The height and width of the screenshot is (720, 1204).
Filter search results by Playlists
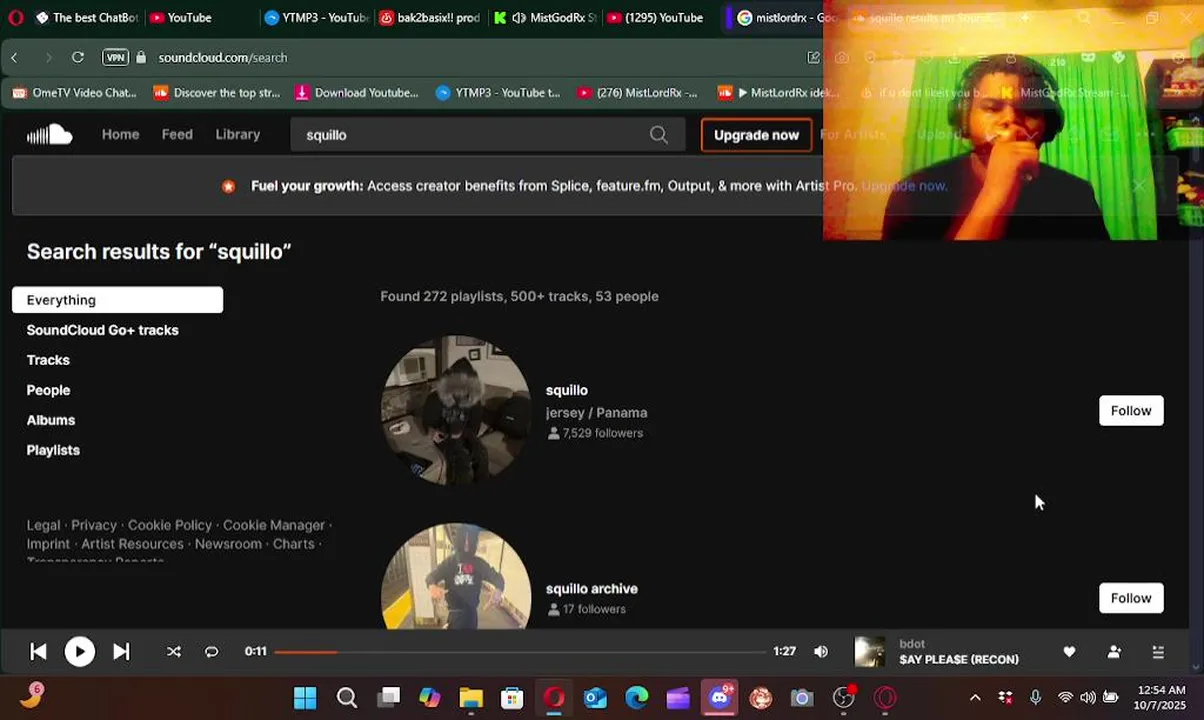tap(53, 450)
